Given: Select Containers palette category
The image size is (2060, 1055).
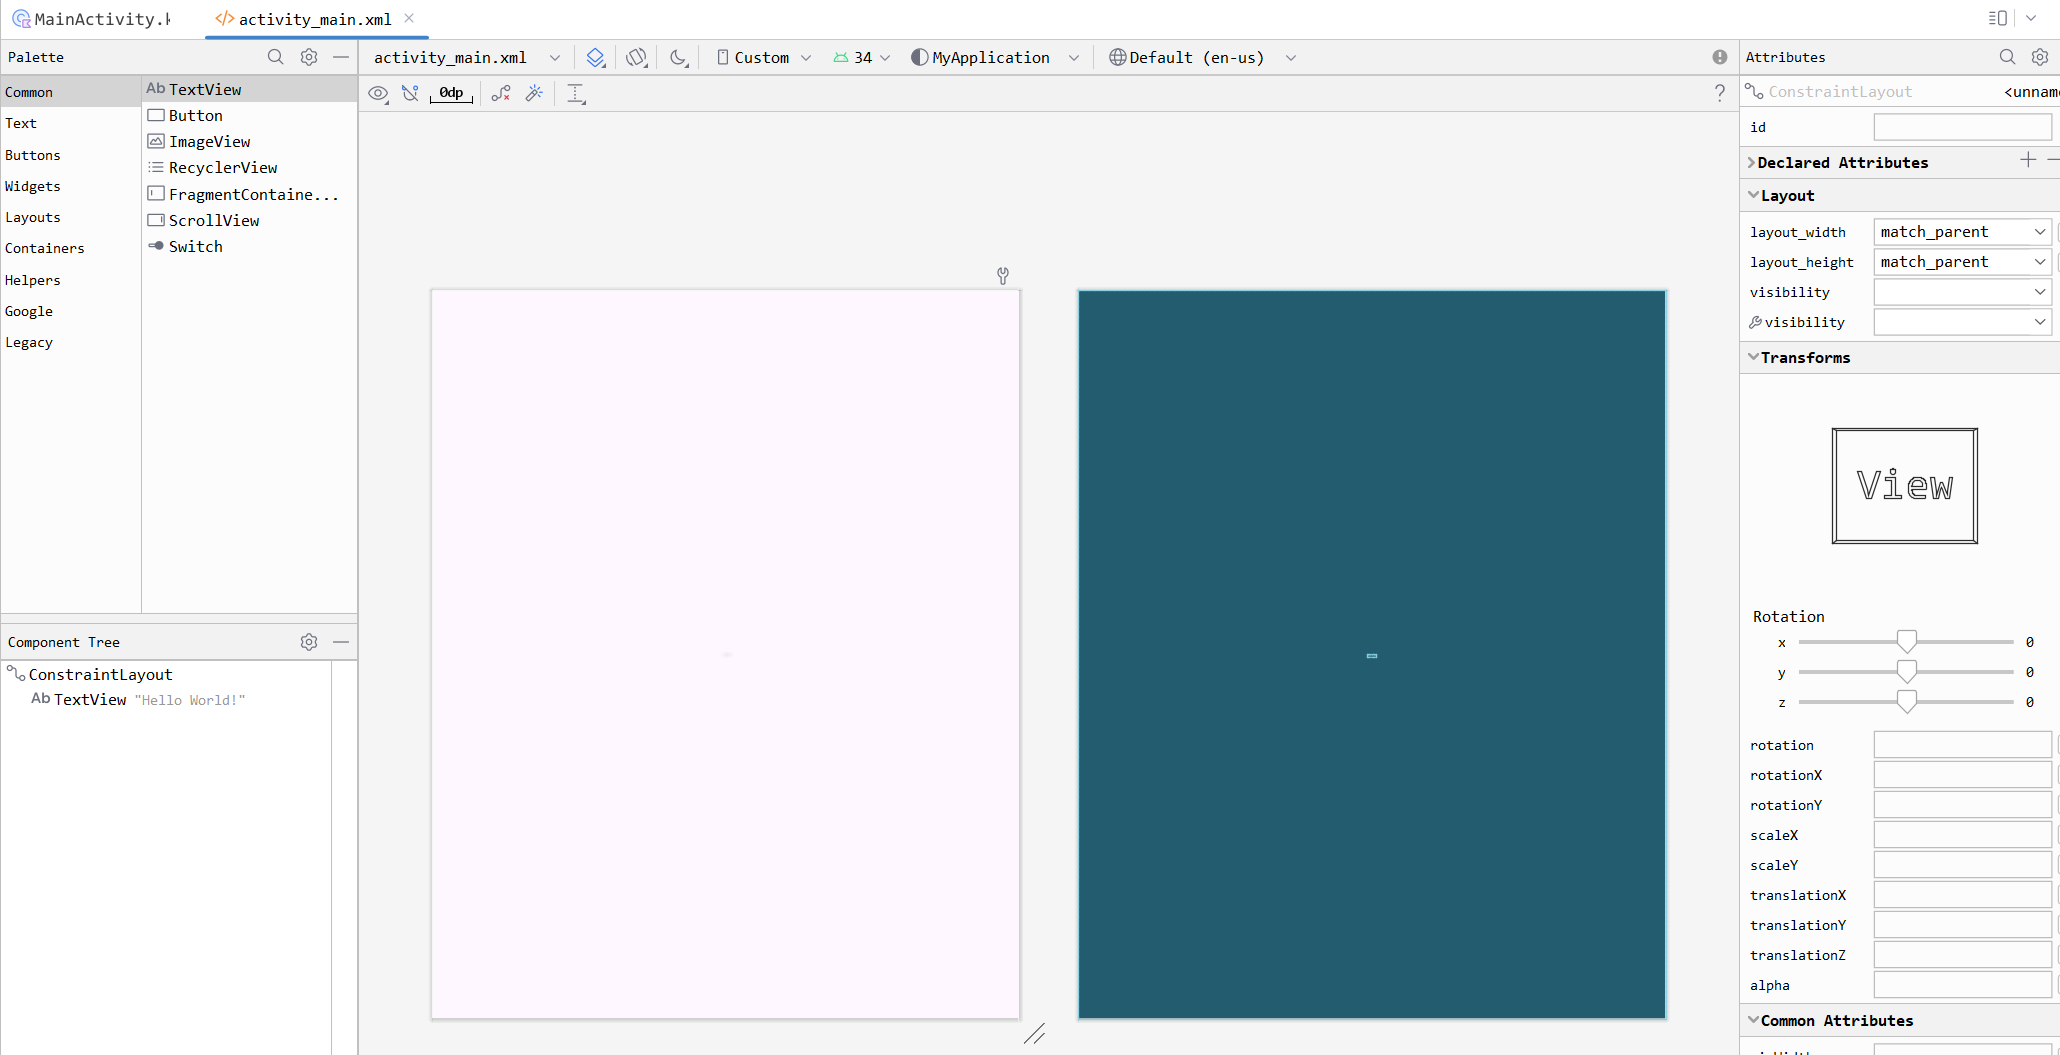Looking at the screenshot, I should coord(70,248).
